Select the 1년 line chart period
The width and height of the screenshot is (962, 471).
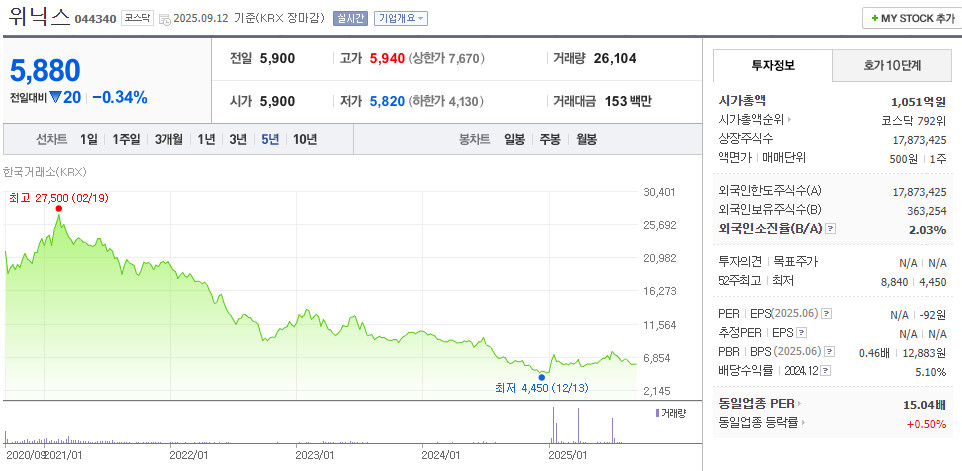click(x=206, y=139)
